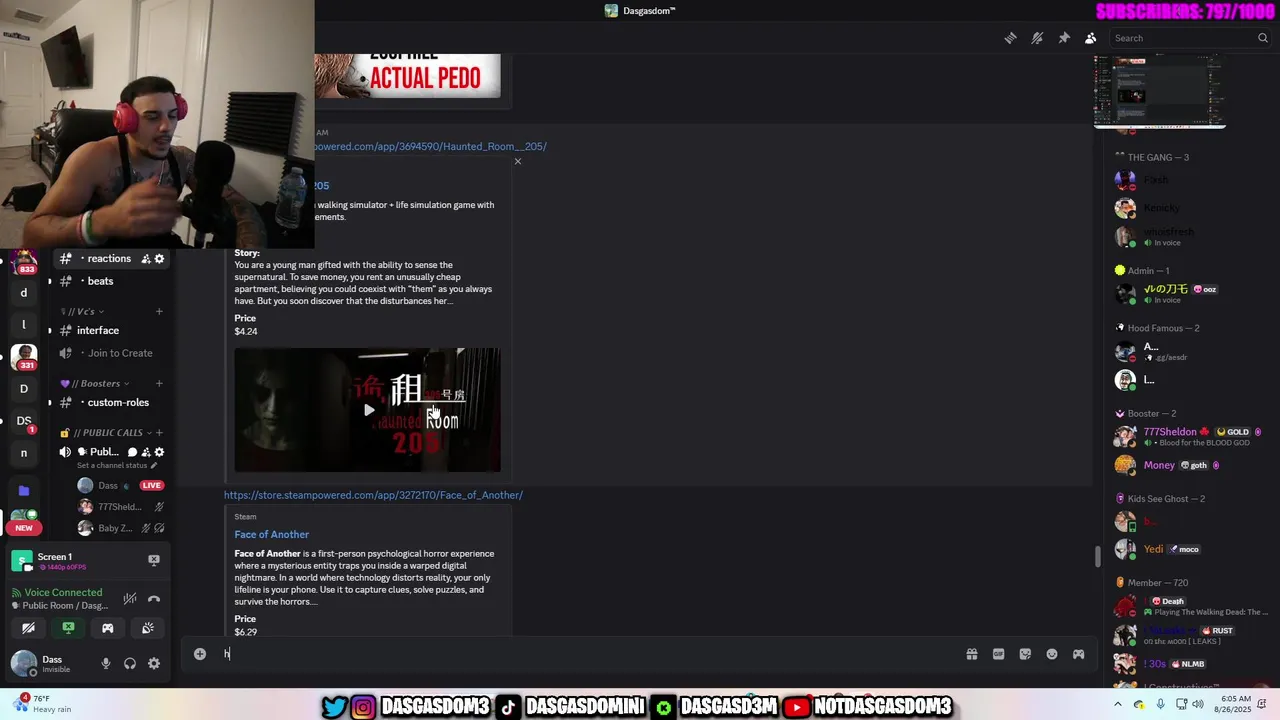Open reactions channel settings gear
Viewport: 1280px width, 720px height.
click(159, 258)
